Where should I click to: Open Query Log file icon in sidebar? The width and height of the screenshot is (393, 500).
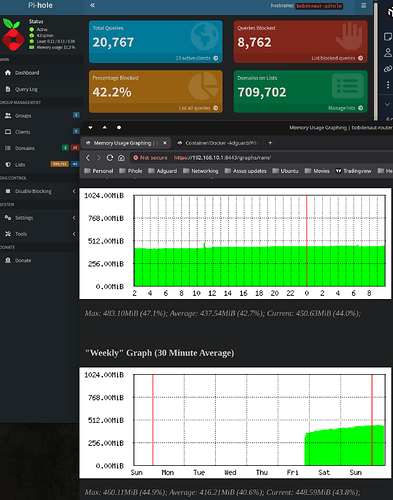8,89
